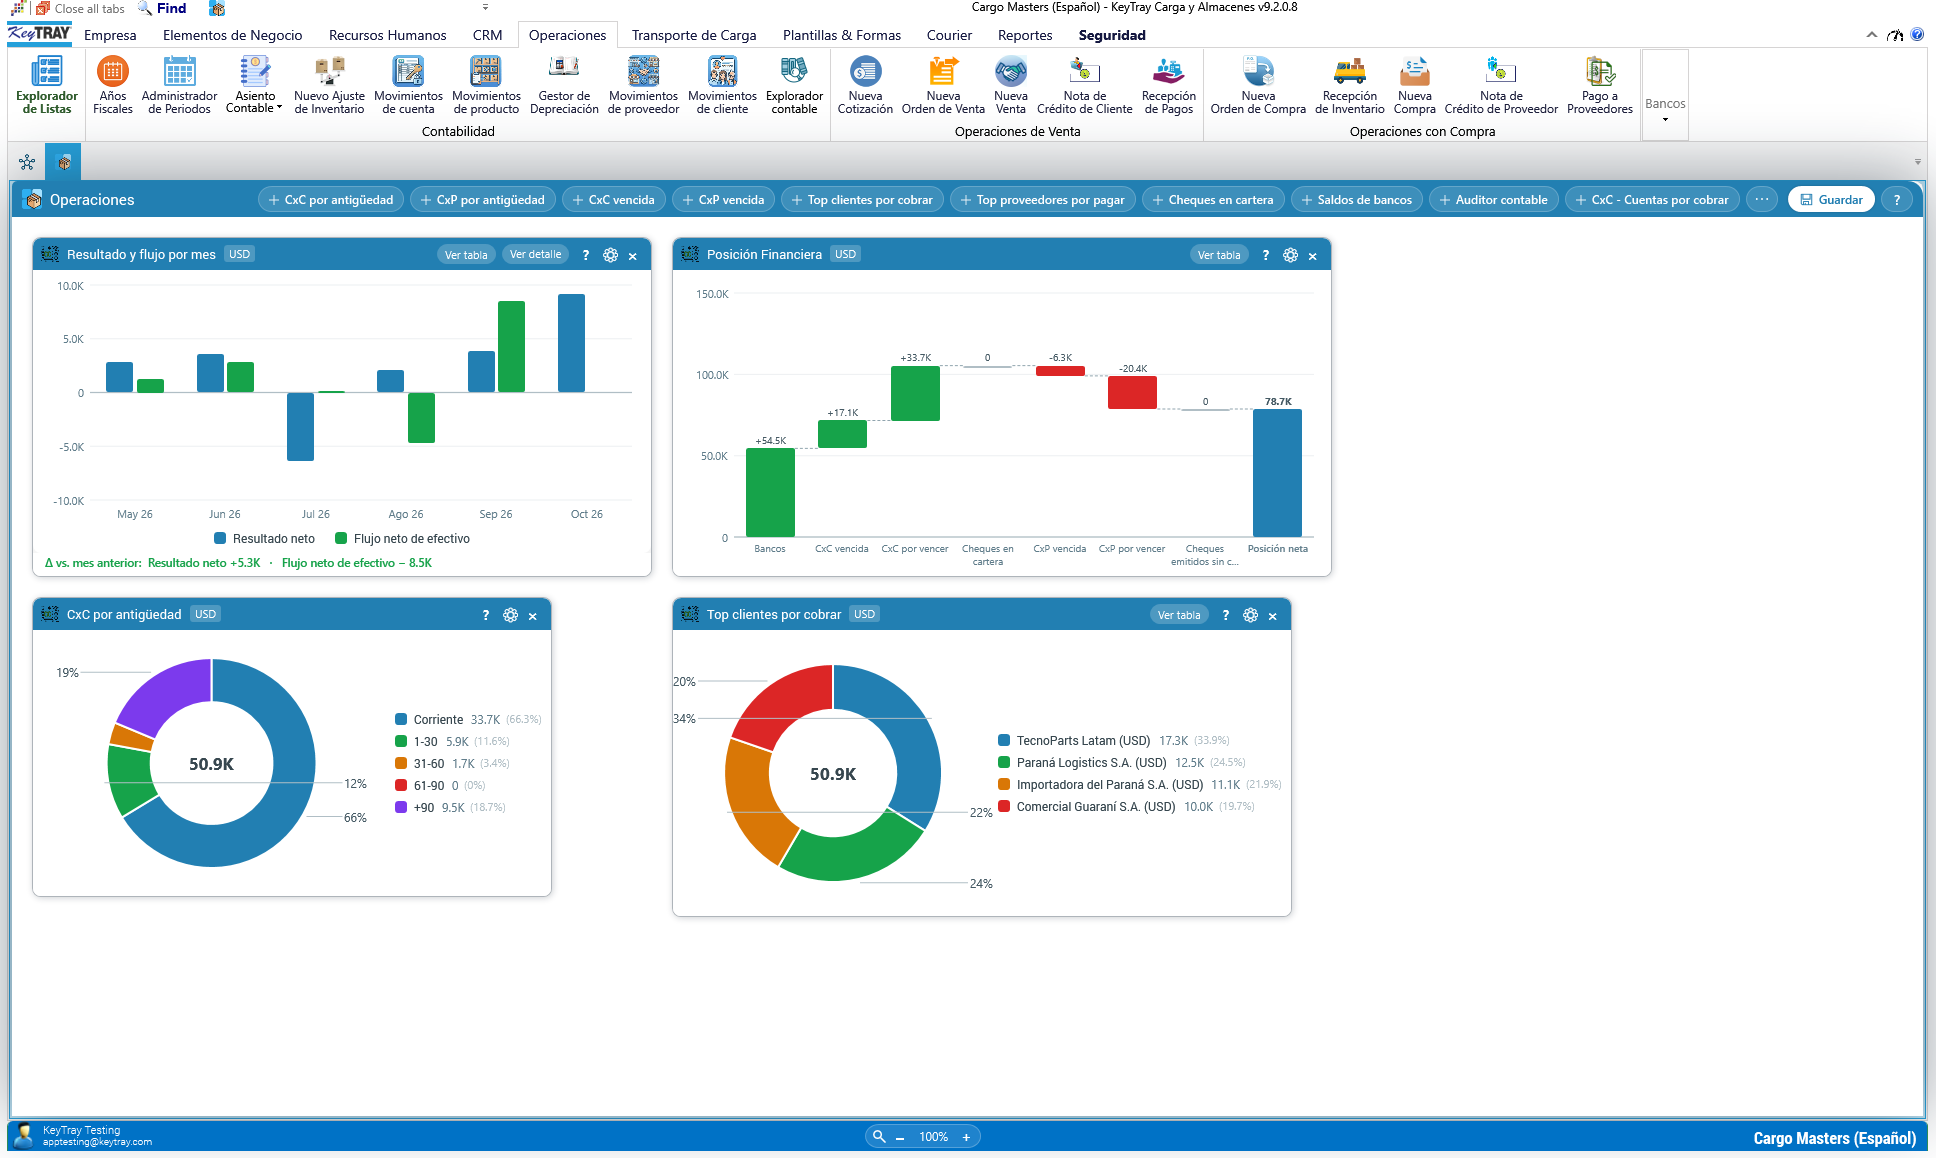
Task: Click the Guardar button
Action: [1831, 200]
